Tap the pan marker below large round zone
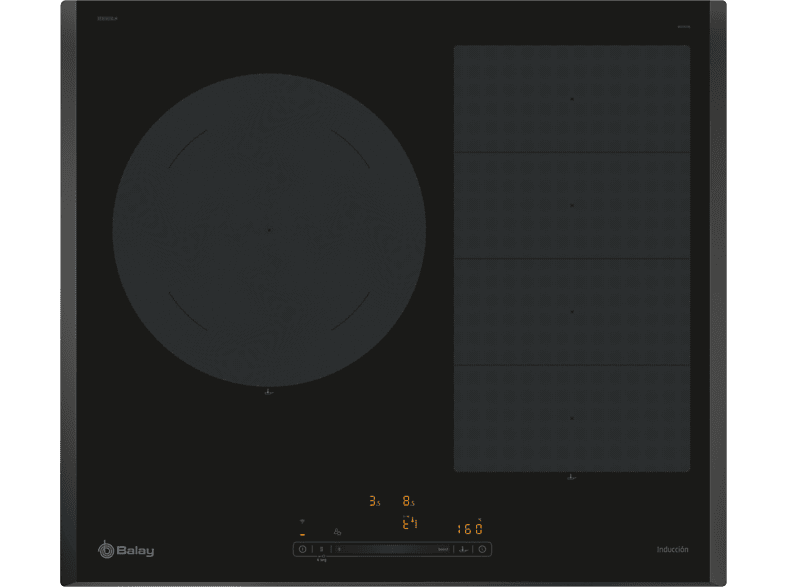This screenshot has width=786, height=587. tap(269, 394)
